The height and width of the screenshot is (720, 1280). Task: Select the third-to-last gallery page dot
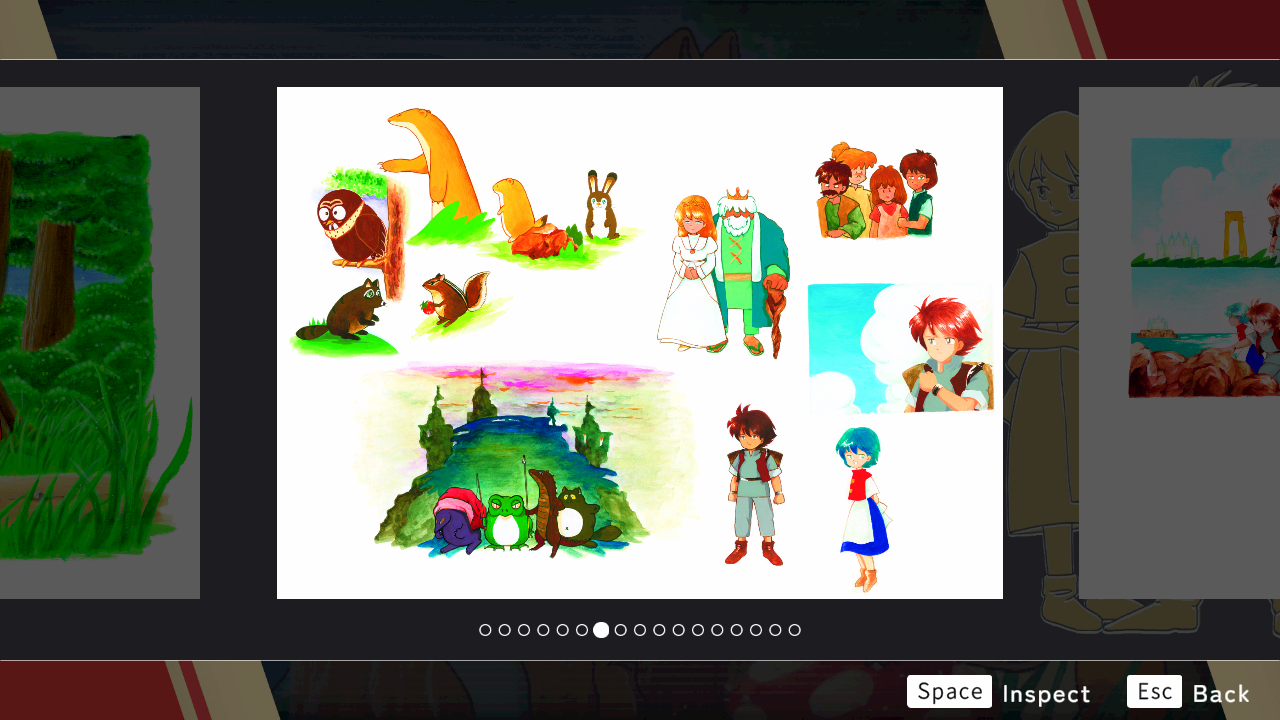[x=756, y=630]
